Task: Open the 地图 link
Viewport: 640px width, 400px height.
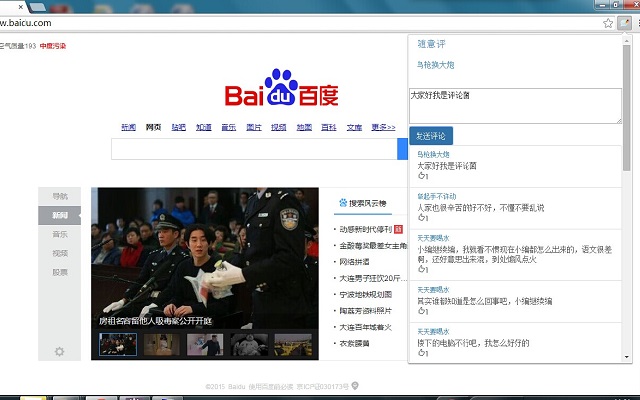Action: pyautogui.click(x=304, y=127)
